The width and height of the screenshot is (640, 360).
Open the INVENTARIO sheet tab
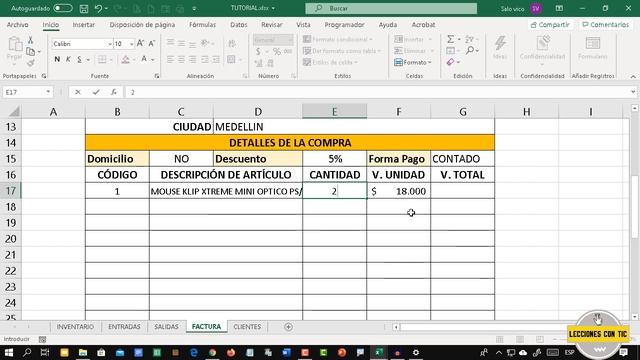point(75,327)
